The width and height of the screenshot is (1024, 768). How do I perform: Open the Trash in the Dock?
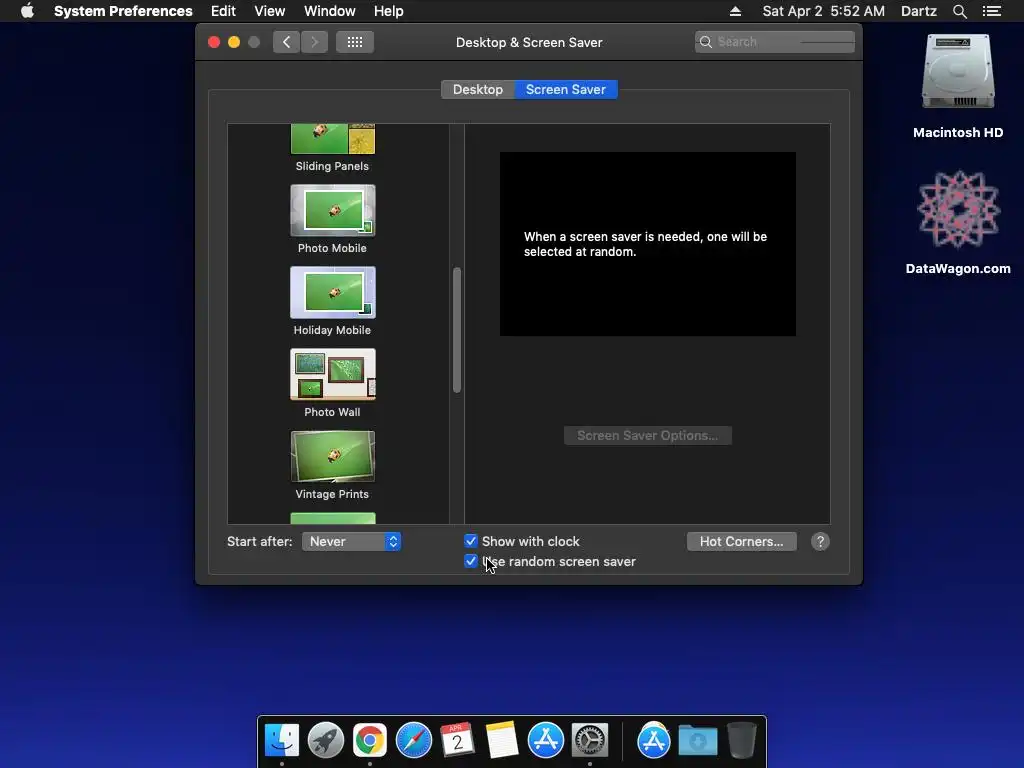click(741, 741)
